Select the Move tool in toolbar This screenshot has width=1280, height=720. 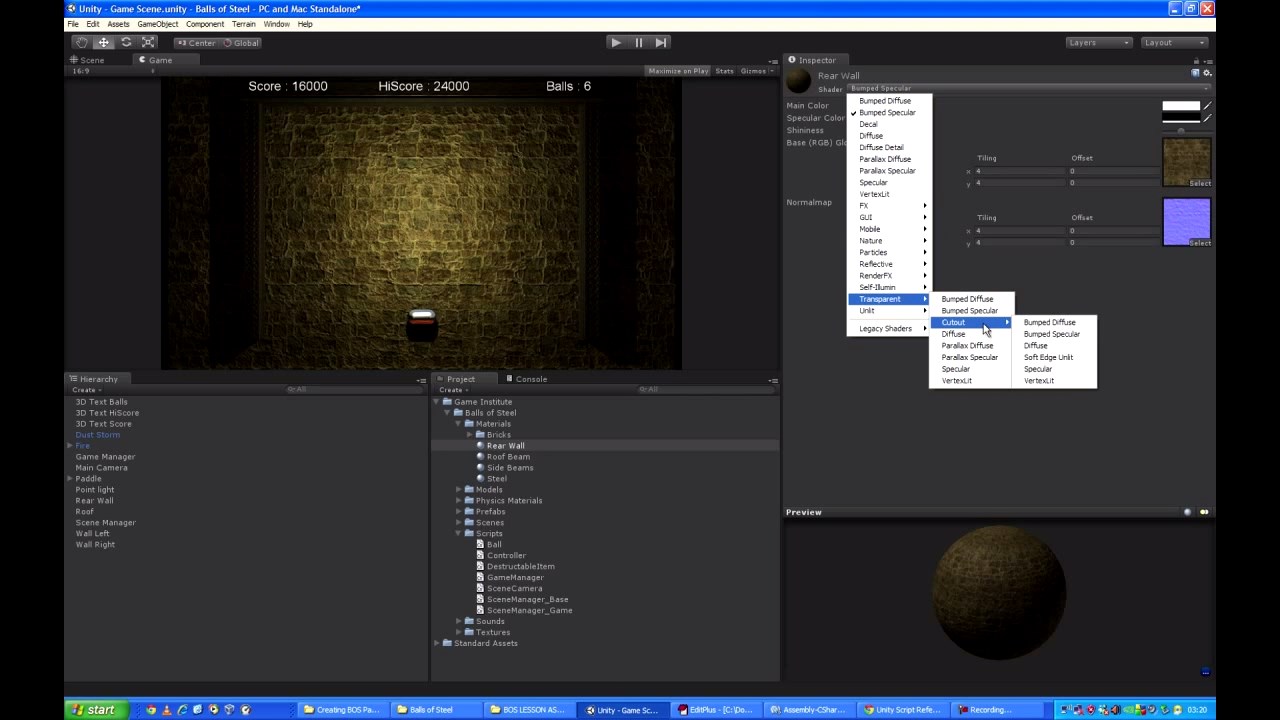[x=104, y=43]
